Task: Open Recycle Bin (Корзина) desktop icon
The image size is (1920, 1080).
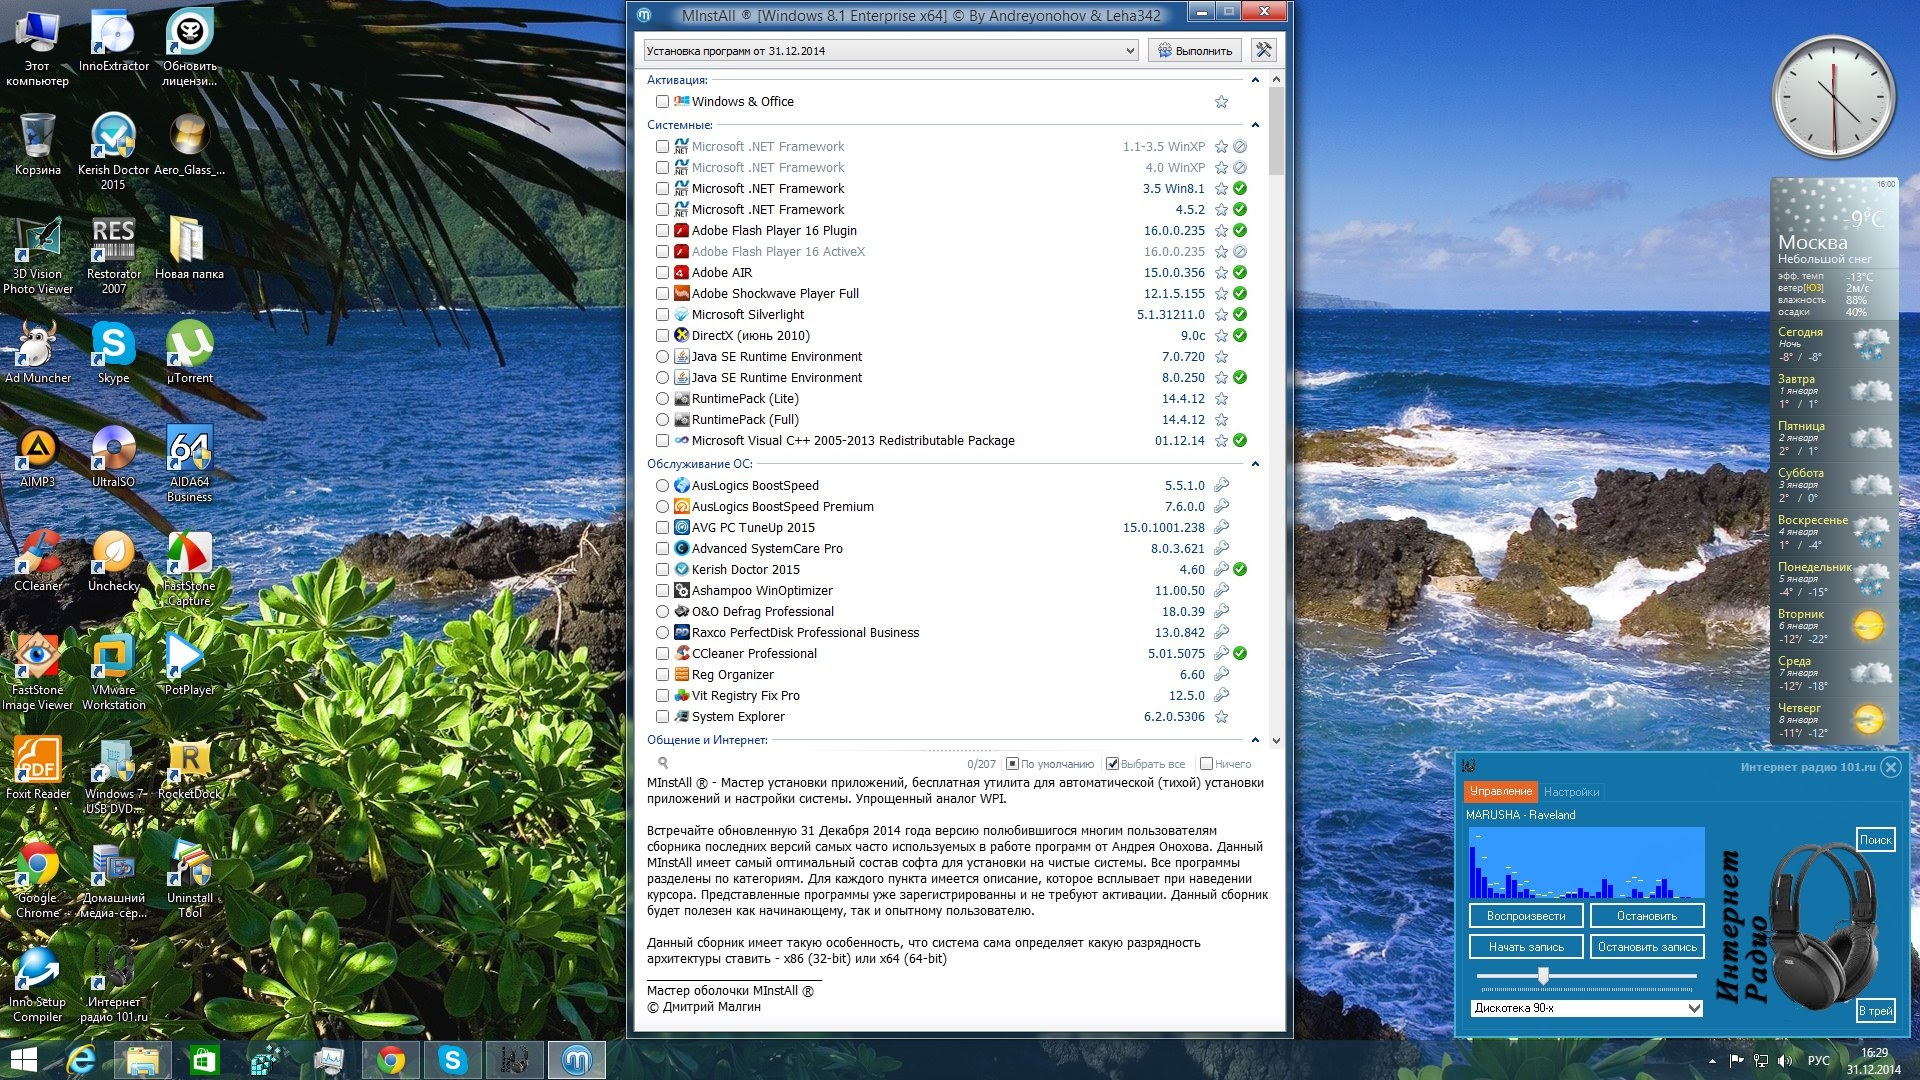Action: click(38, 145)
